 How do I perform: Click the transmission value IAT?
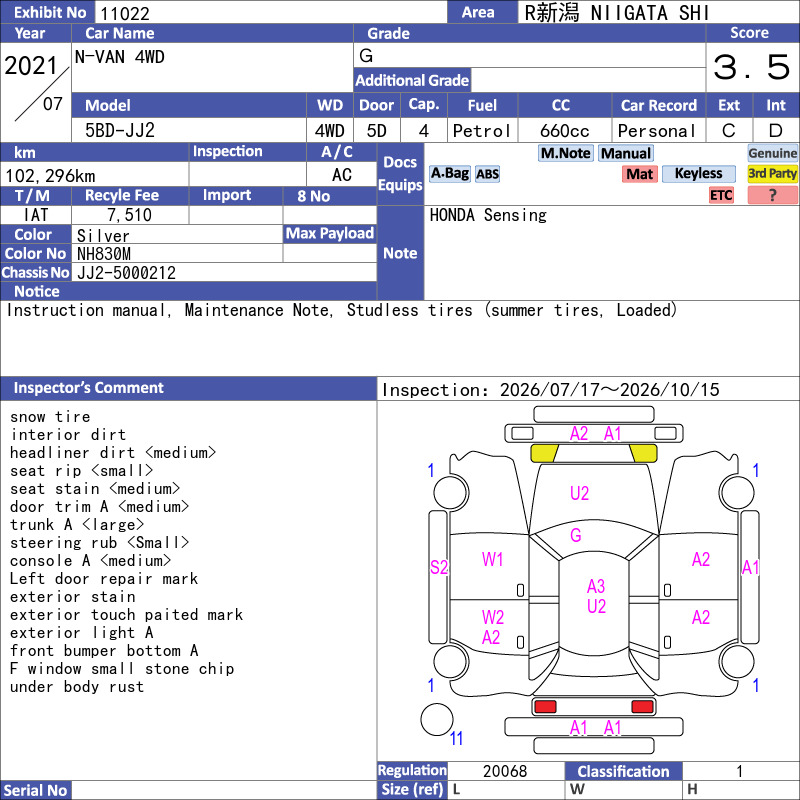click(36, 215)
